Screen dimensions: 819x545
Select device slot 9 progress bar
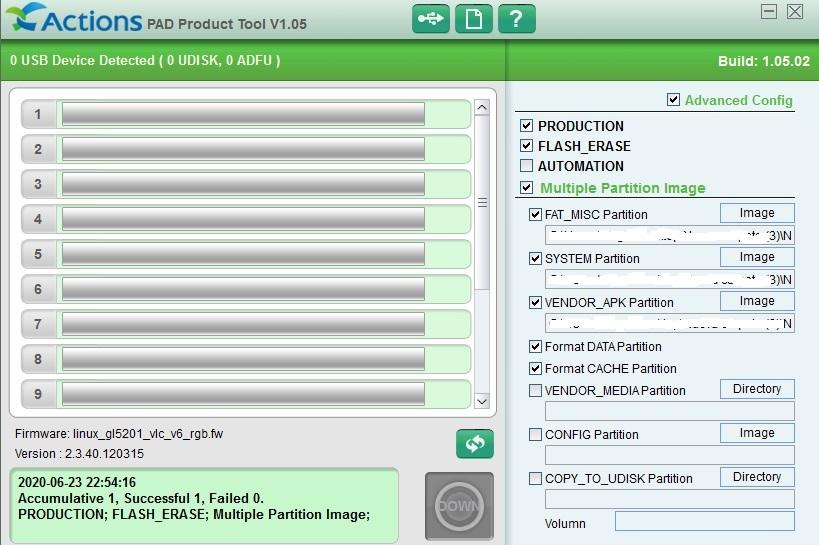point(243,394)
